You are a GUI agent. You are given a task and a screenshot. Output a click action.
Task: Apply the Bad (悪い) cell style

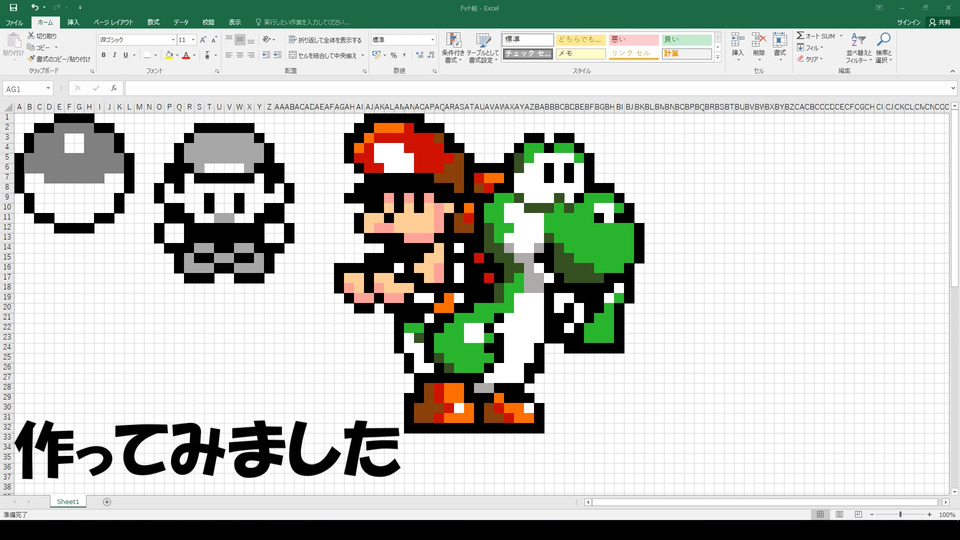point(633,40)
